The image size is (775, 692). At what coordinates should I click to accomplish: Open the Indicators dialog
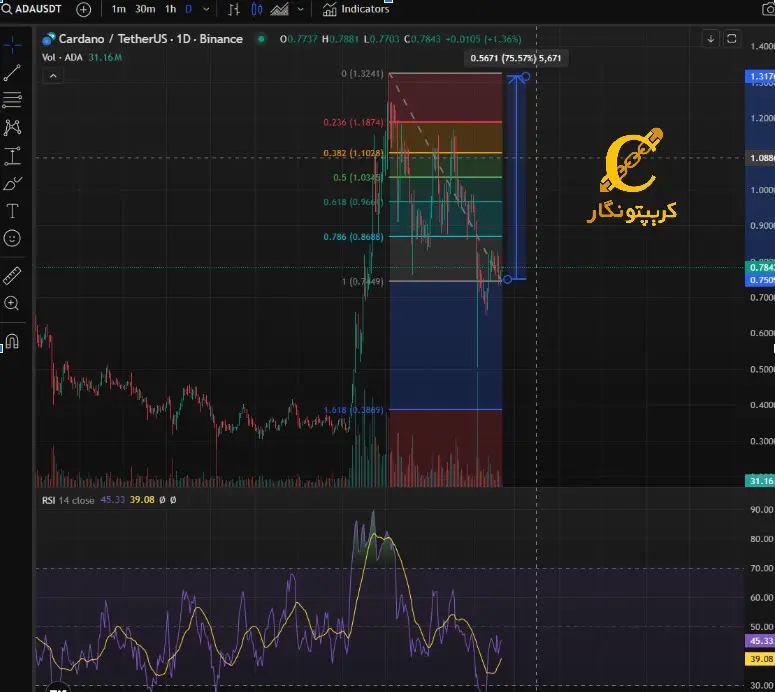point(356,9)
